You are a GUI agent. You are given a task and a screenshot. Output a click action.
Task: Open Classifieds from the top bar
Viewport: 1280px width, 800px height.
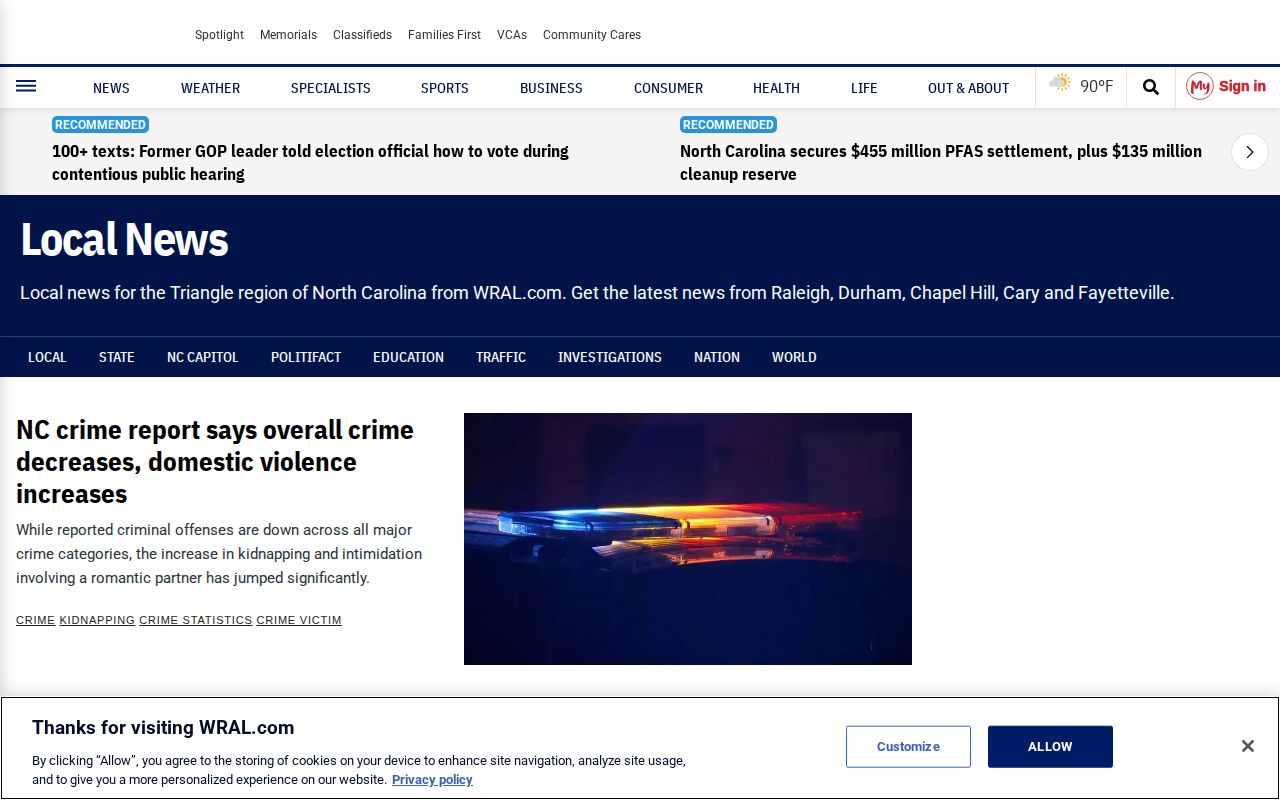(x=362, y=35)
